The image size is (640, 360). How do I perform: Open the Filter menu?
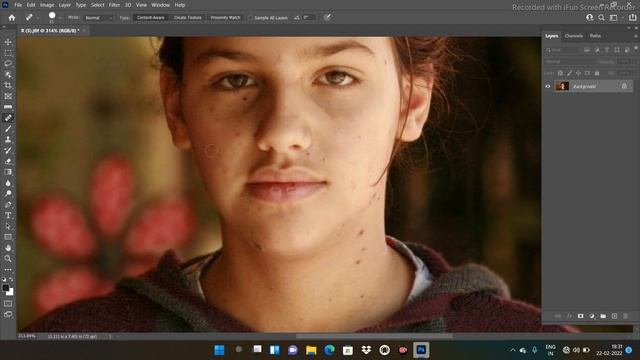click(x=114, y=5)
